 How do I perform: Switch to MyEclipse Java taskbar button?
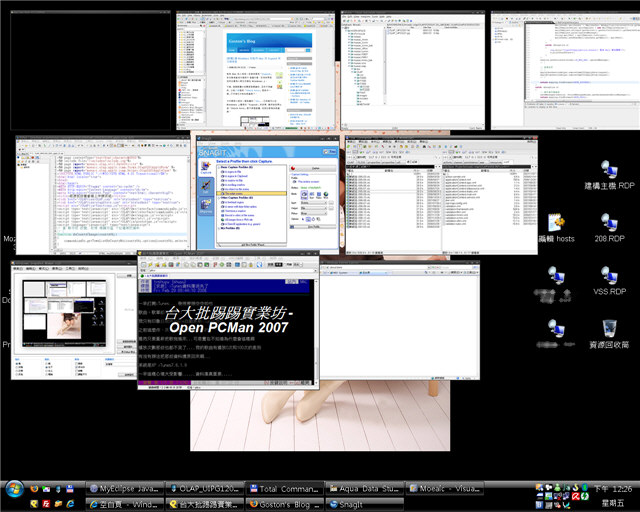pyautogui.click(x=125, y=488)
